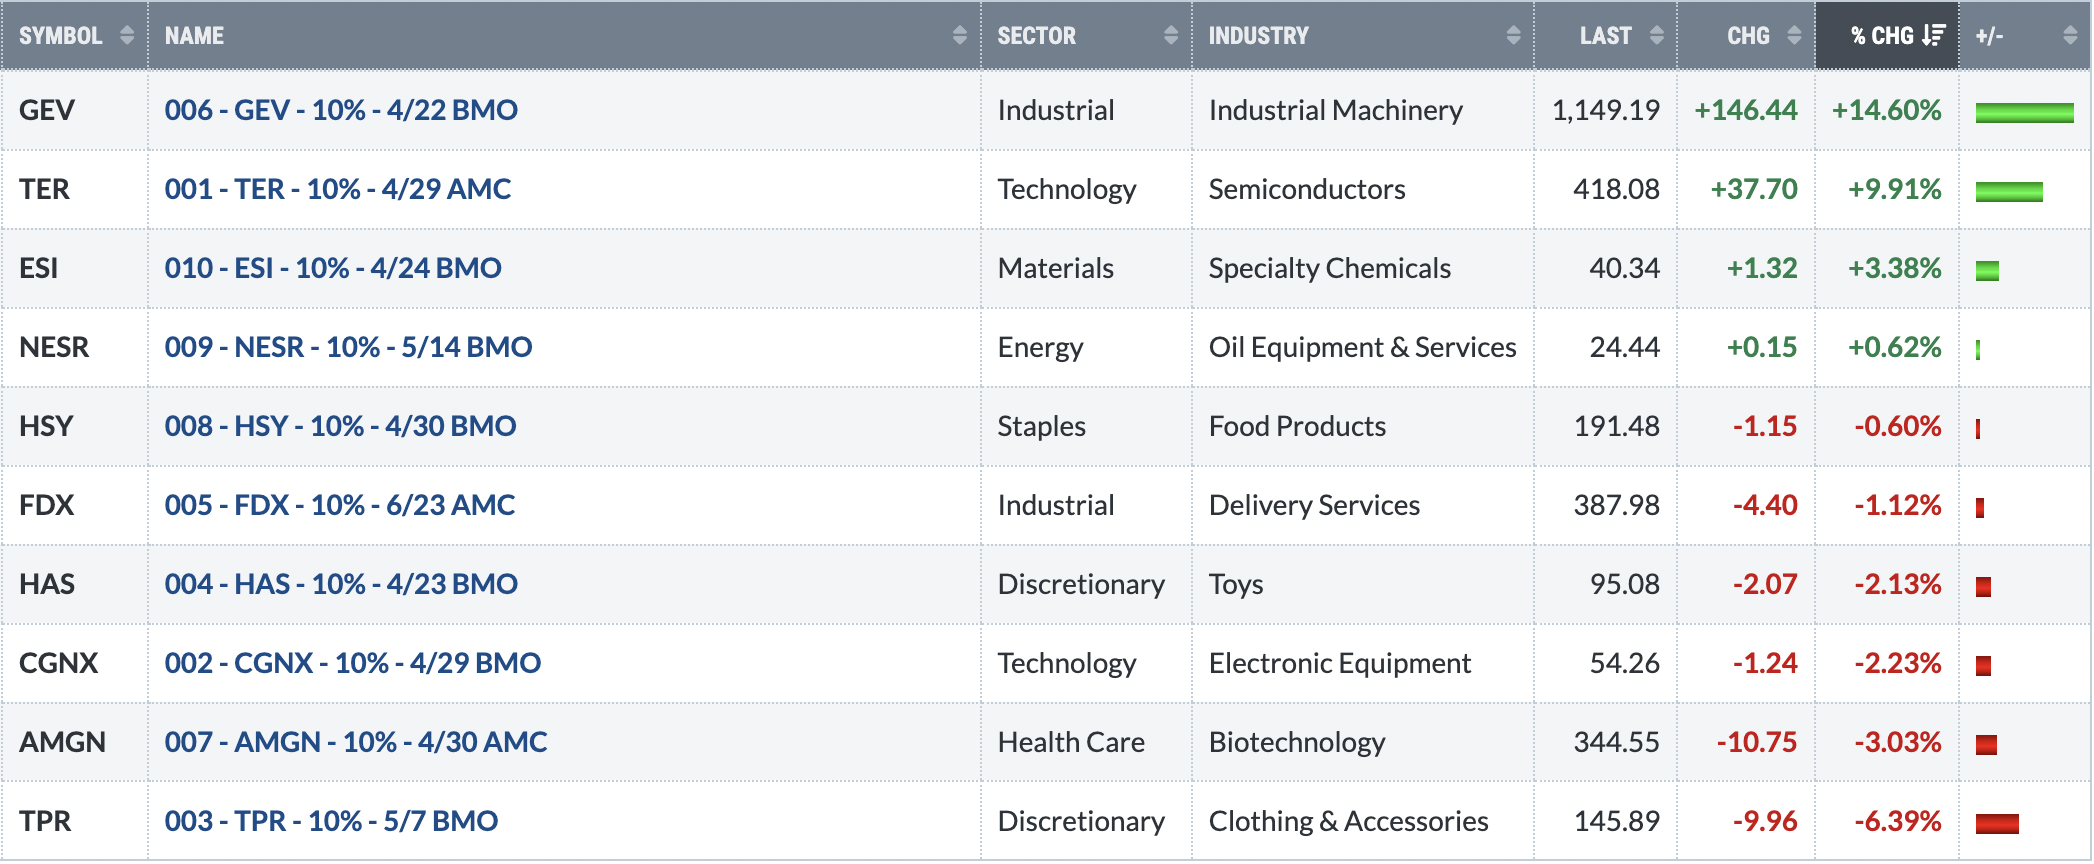Viewport: 2094px width, 864px height.
Task: Open the 007 - AMGN - 10% - 4/30 AMC link
Action: tap(356, 742)
